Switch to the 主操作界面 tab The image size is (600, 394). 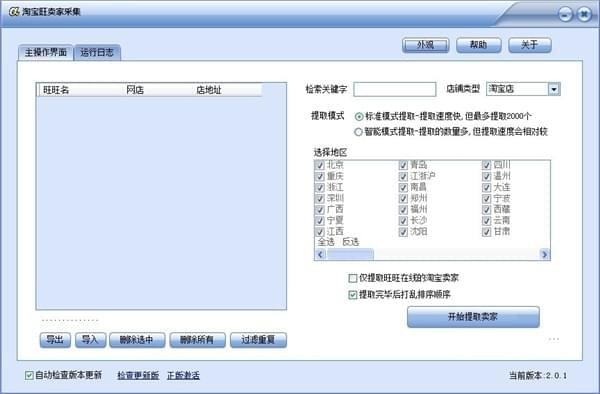[46, 52]
